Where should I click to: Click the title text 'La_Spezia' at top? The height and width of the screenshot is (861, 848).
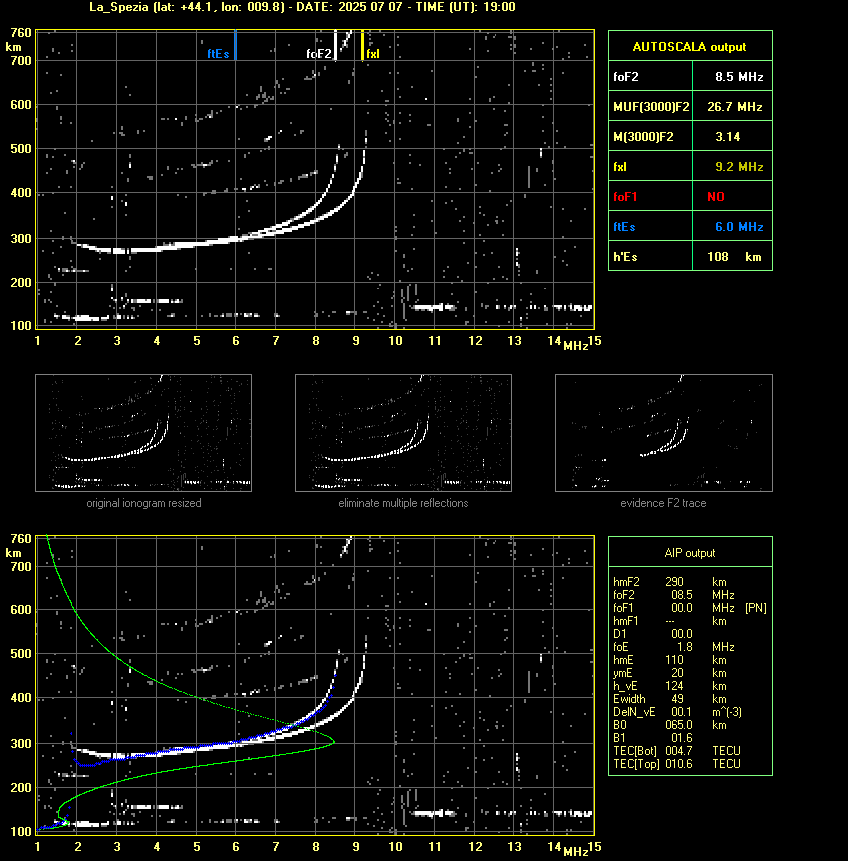click(x=119, y=7)
